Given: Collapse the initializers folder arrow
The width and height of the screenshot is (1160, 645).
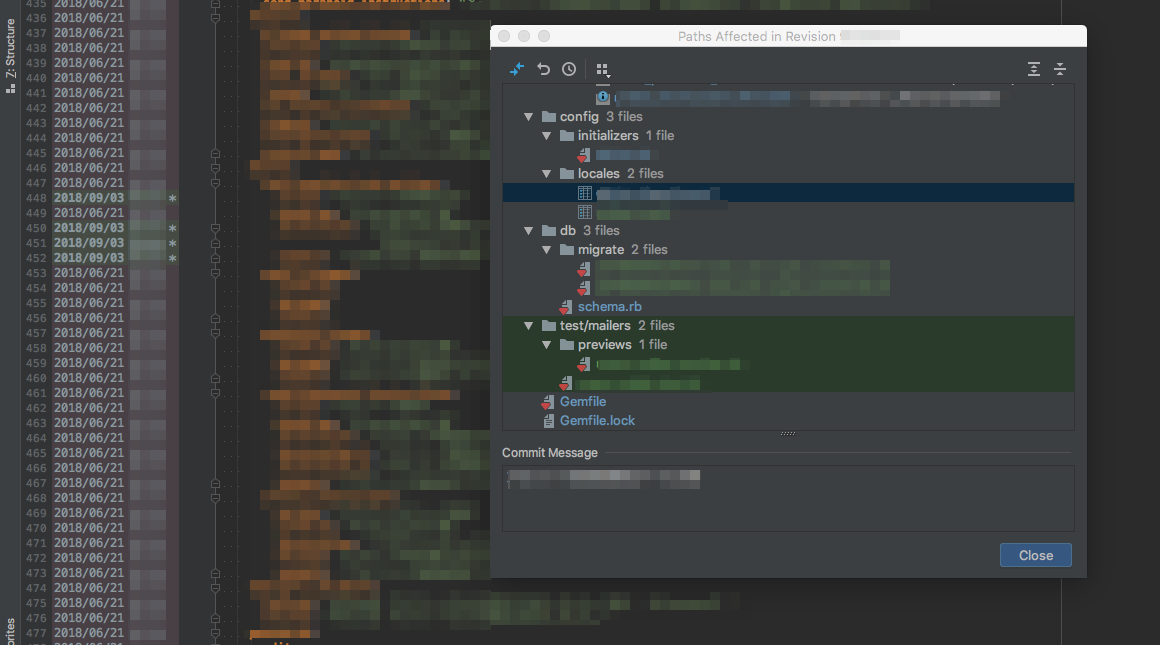Looking at the screenshot, I should 547,136.
